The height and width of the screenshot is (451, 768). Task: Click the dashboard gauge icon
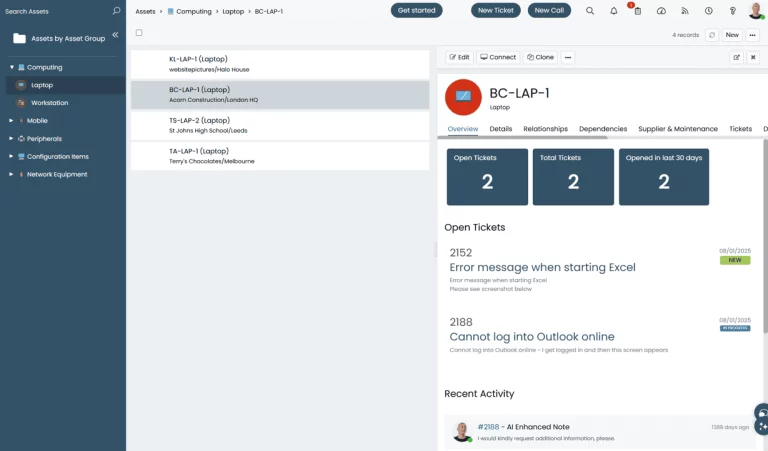click(x=661, y=11)
